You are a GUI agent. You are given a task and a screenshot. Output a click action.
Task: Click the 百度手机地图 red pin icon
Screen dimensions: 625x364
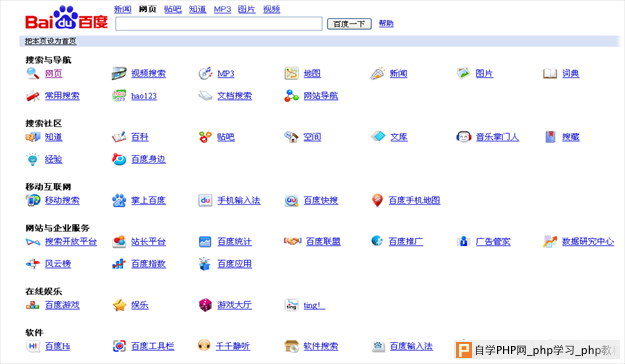coord(377,200)
